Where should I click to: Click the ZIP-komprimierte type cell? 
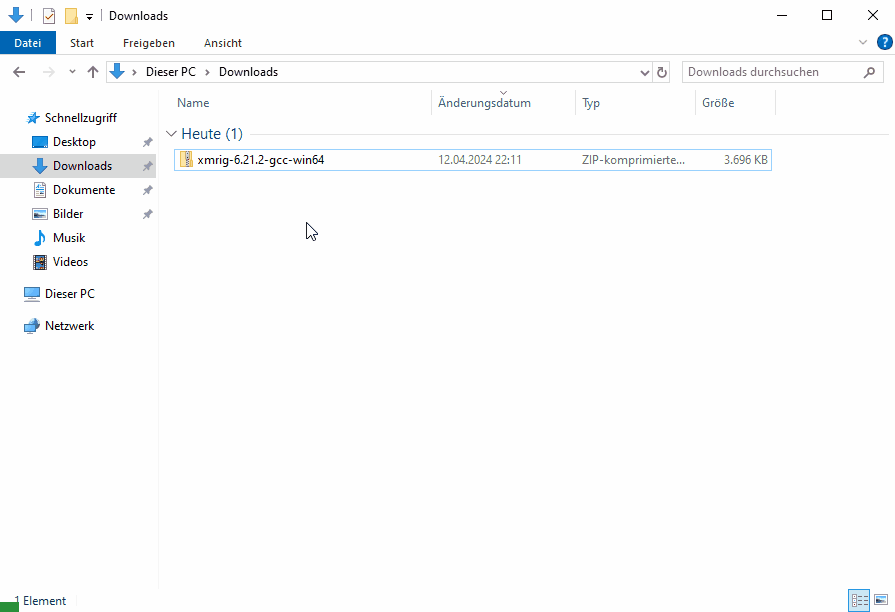[633, 160]
